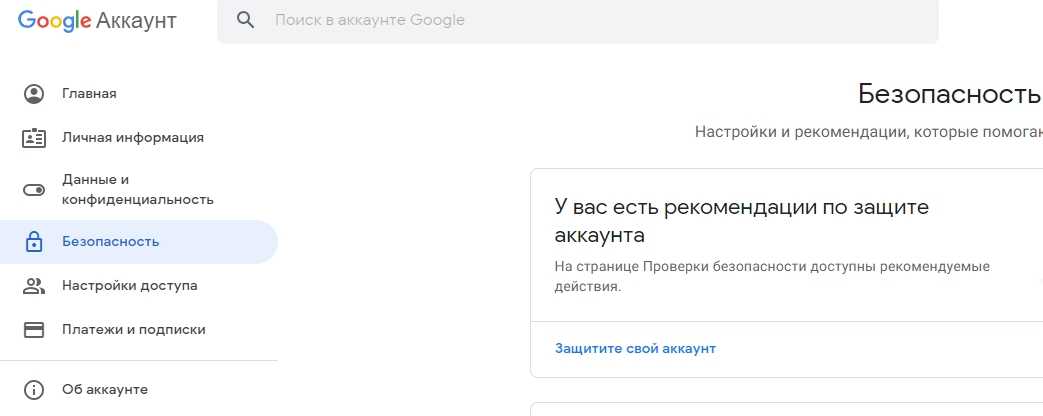Click the Настройки доступа people icon
The image size is (1043, 416).
tap(34, 286)
